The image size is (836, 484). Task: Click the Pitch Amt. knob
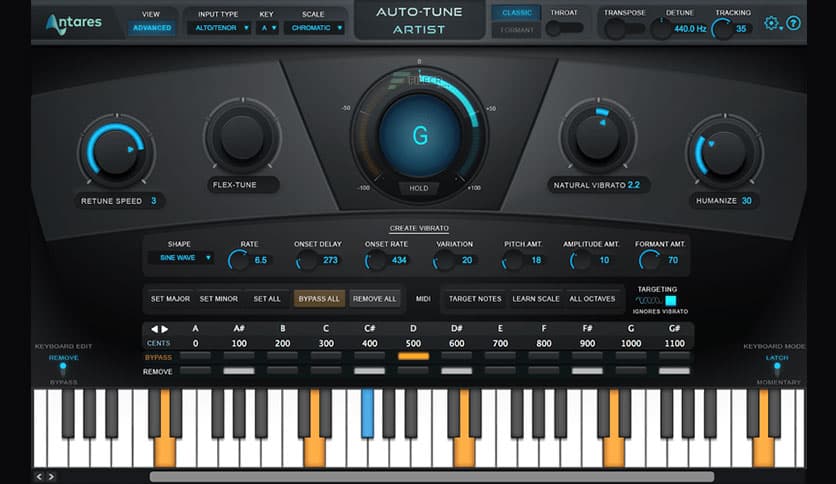pos(512,260)
